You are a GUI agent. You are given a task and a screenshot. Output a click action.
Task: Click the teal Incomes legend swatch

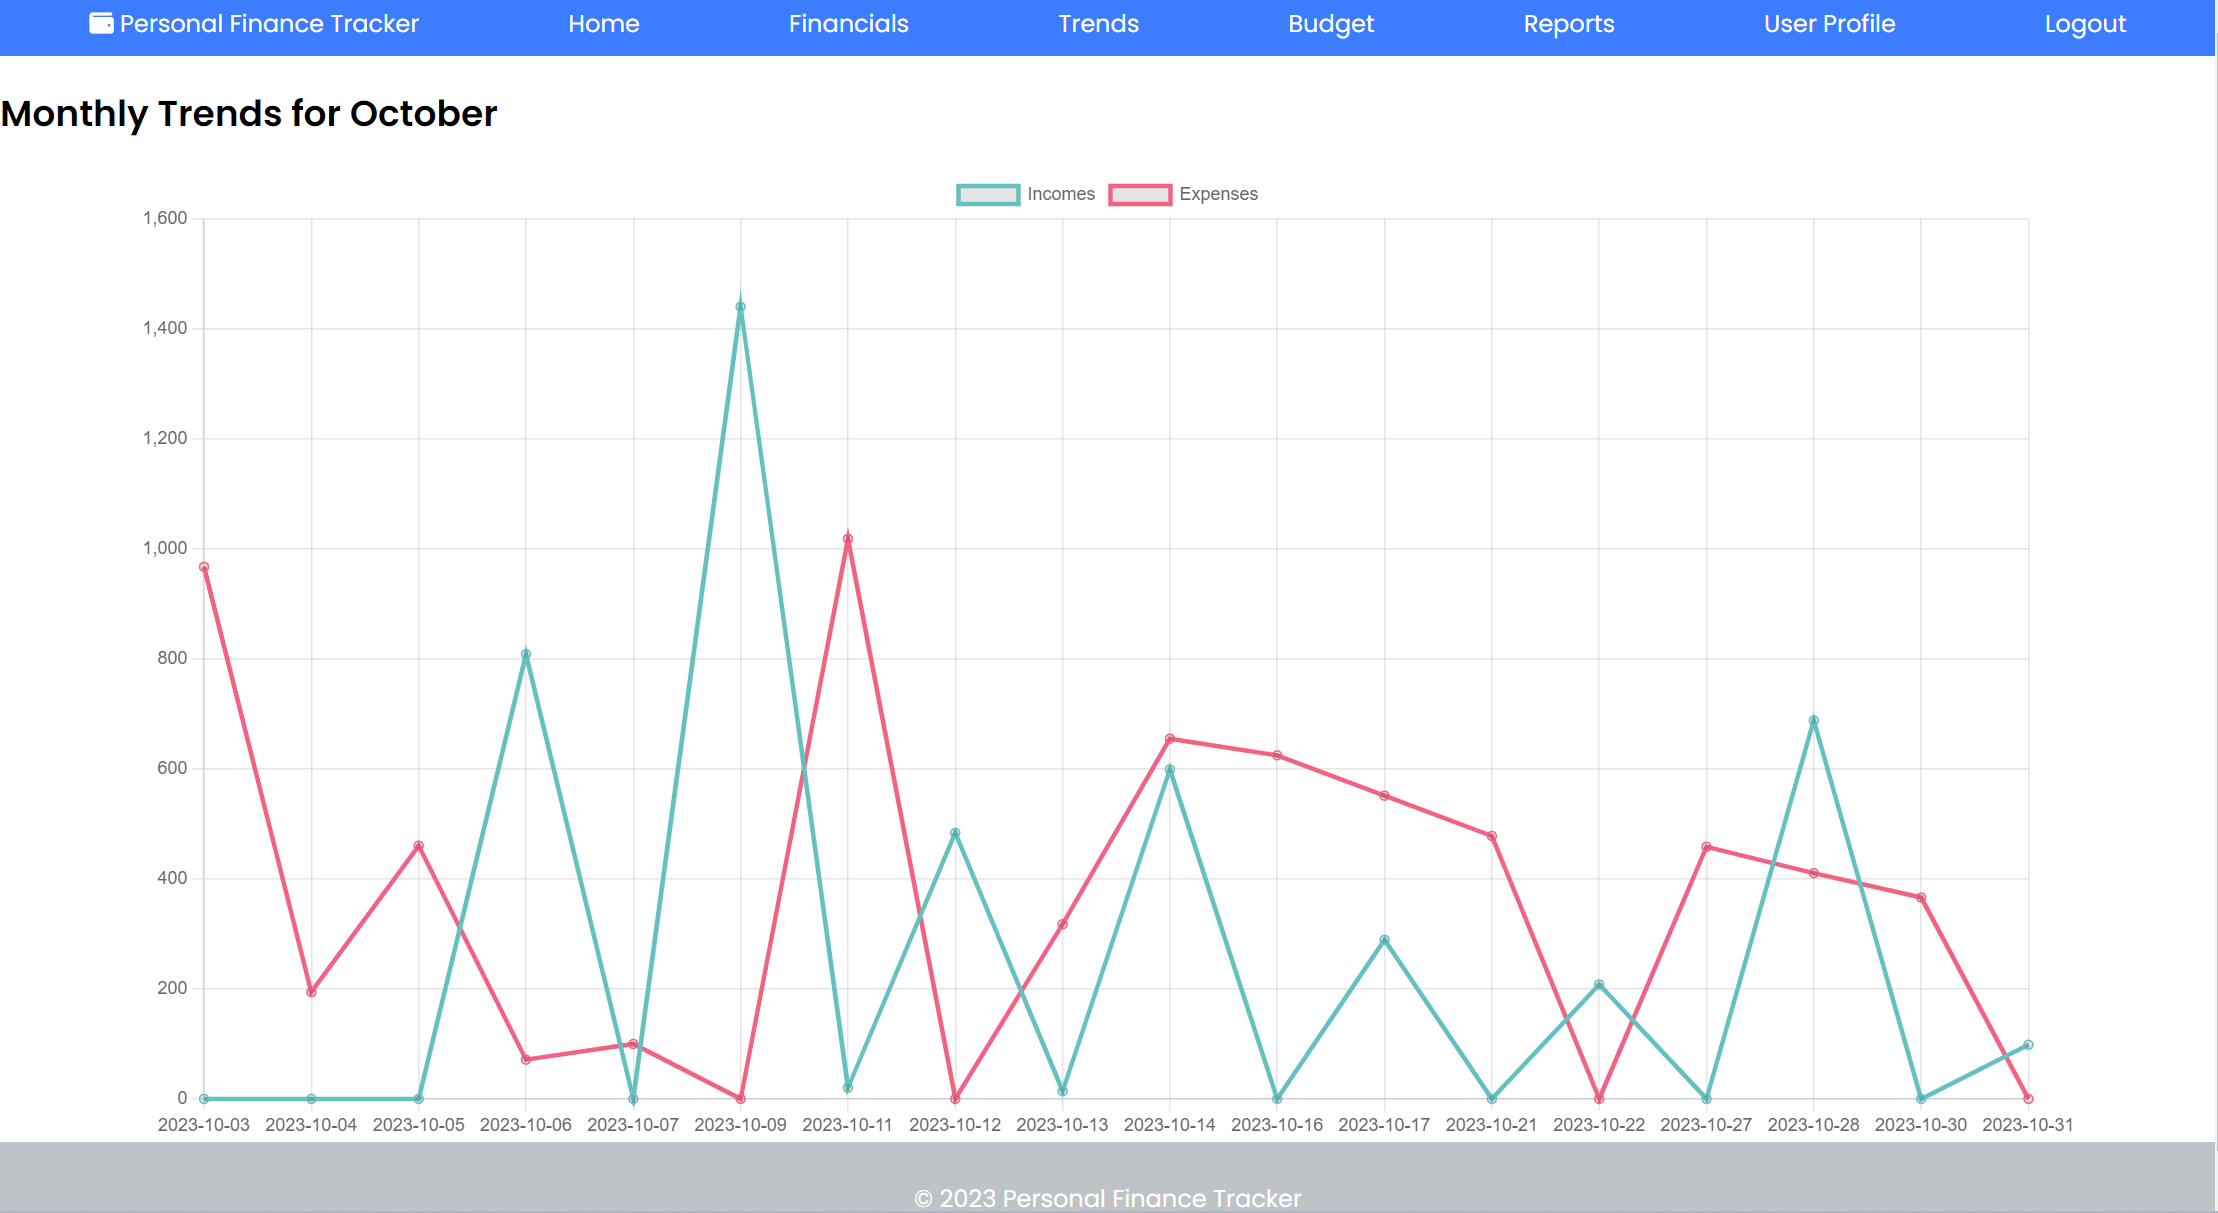click(x=988, y=194)
